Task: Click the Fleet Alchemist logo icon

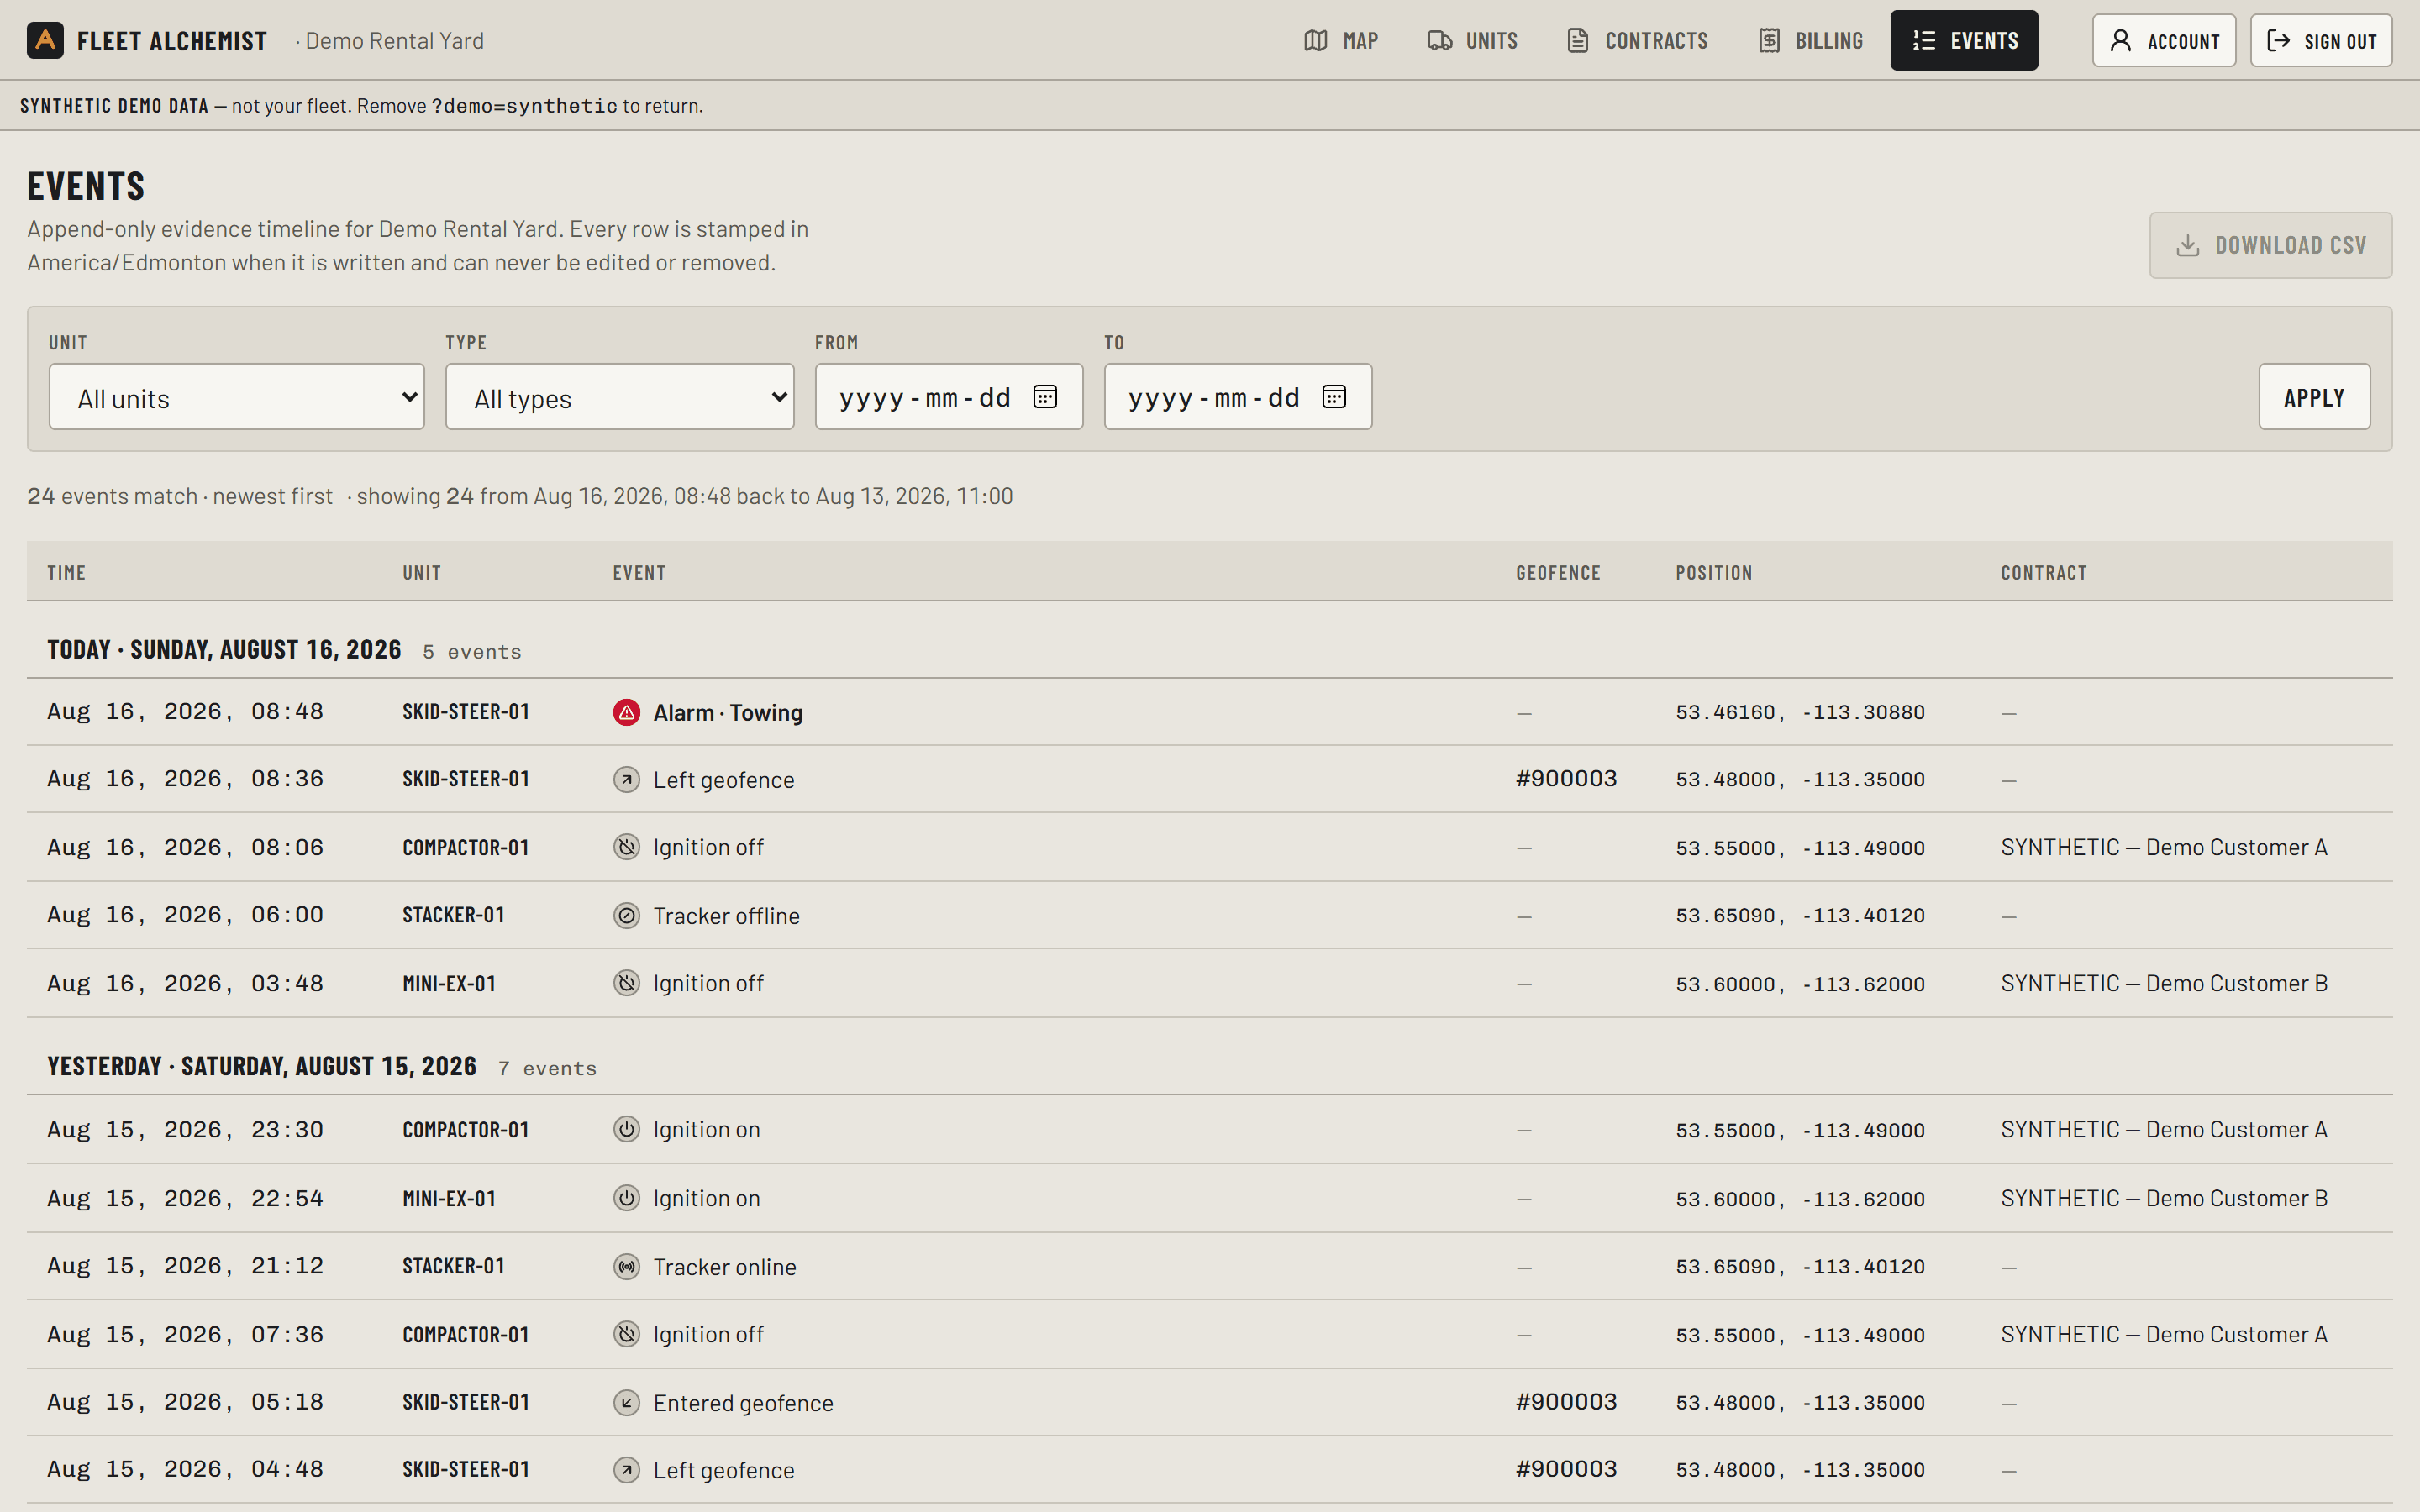Action: (45, 40)
